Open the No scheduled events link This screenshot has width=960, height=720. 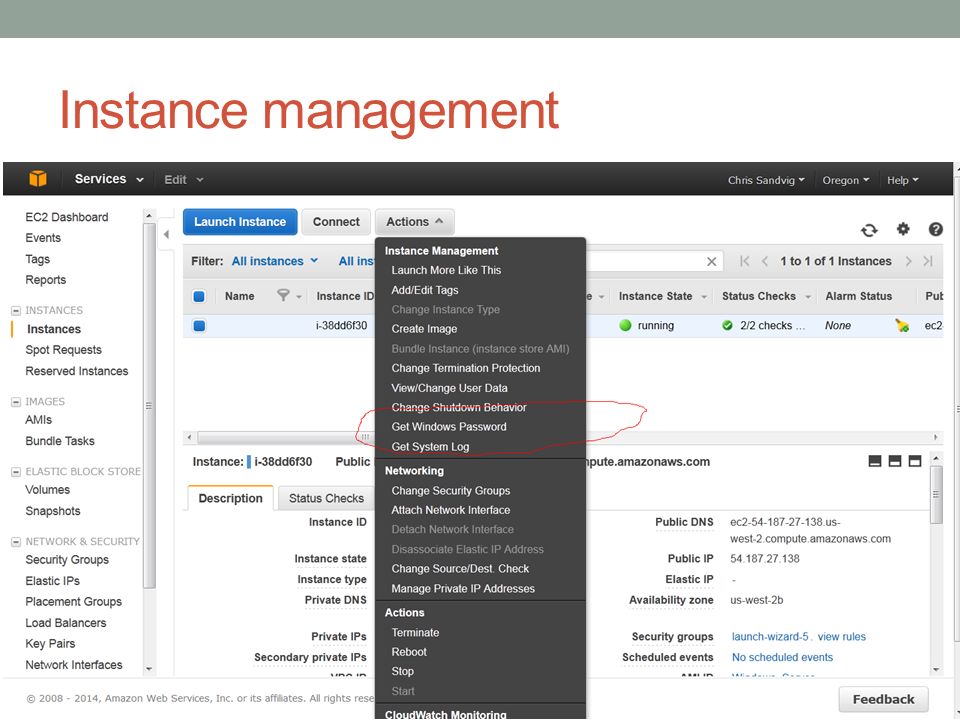pos(782,657)
